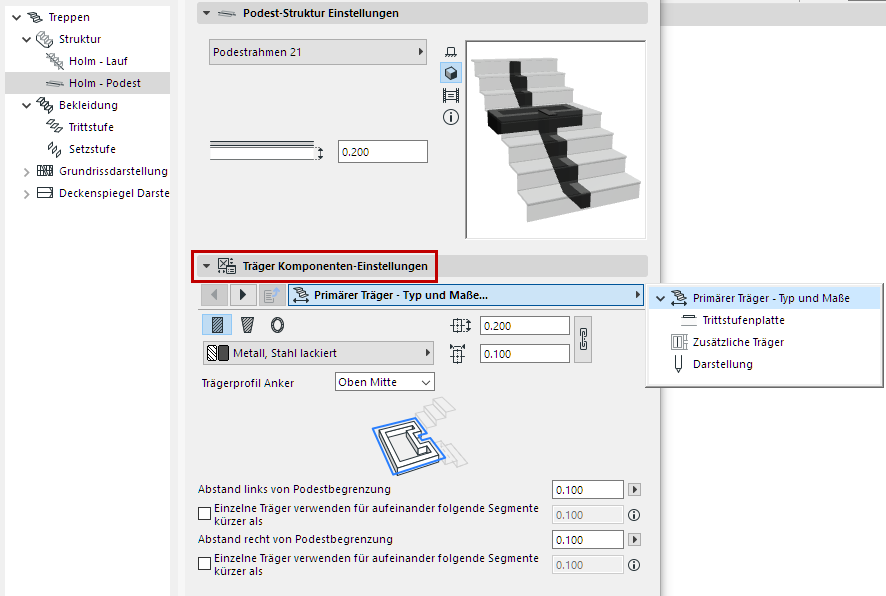
Task: Go to the next settings page arrow
Action: coord(243,295)
